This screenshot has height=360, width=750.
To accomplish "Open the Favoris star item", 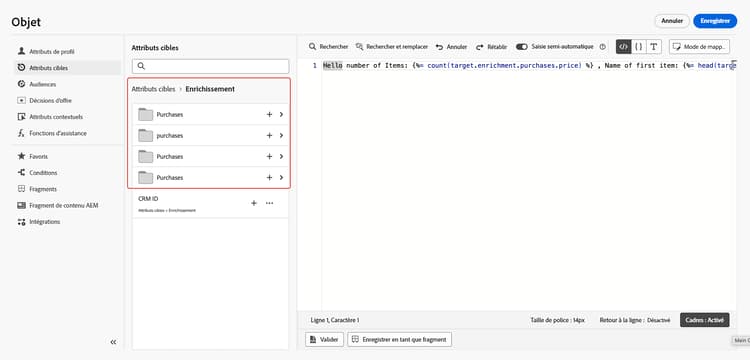I will (x=33, y=156).
